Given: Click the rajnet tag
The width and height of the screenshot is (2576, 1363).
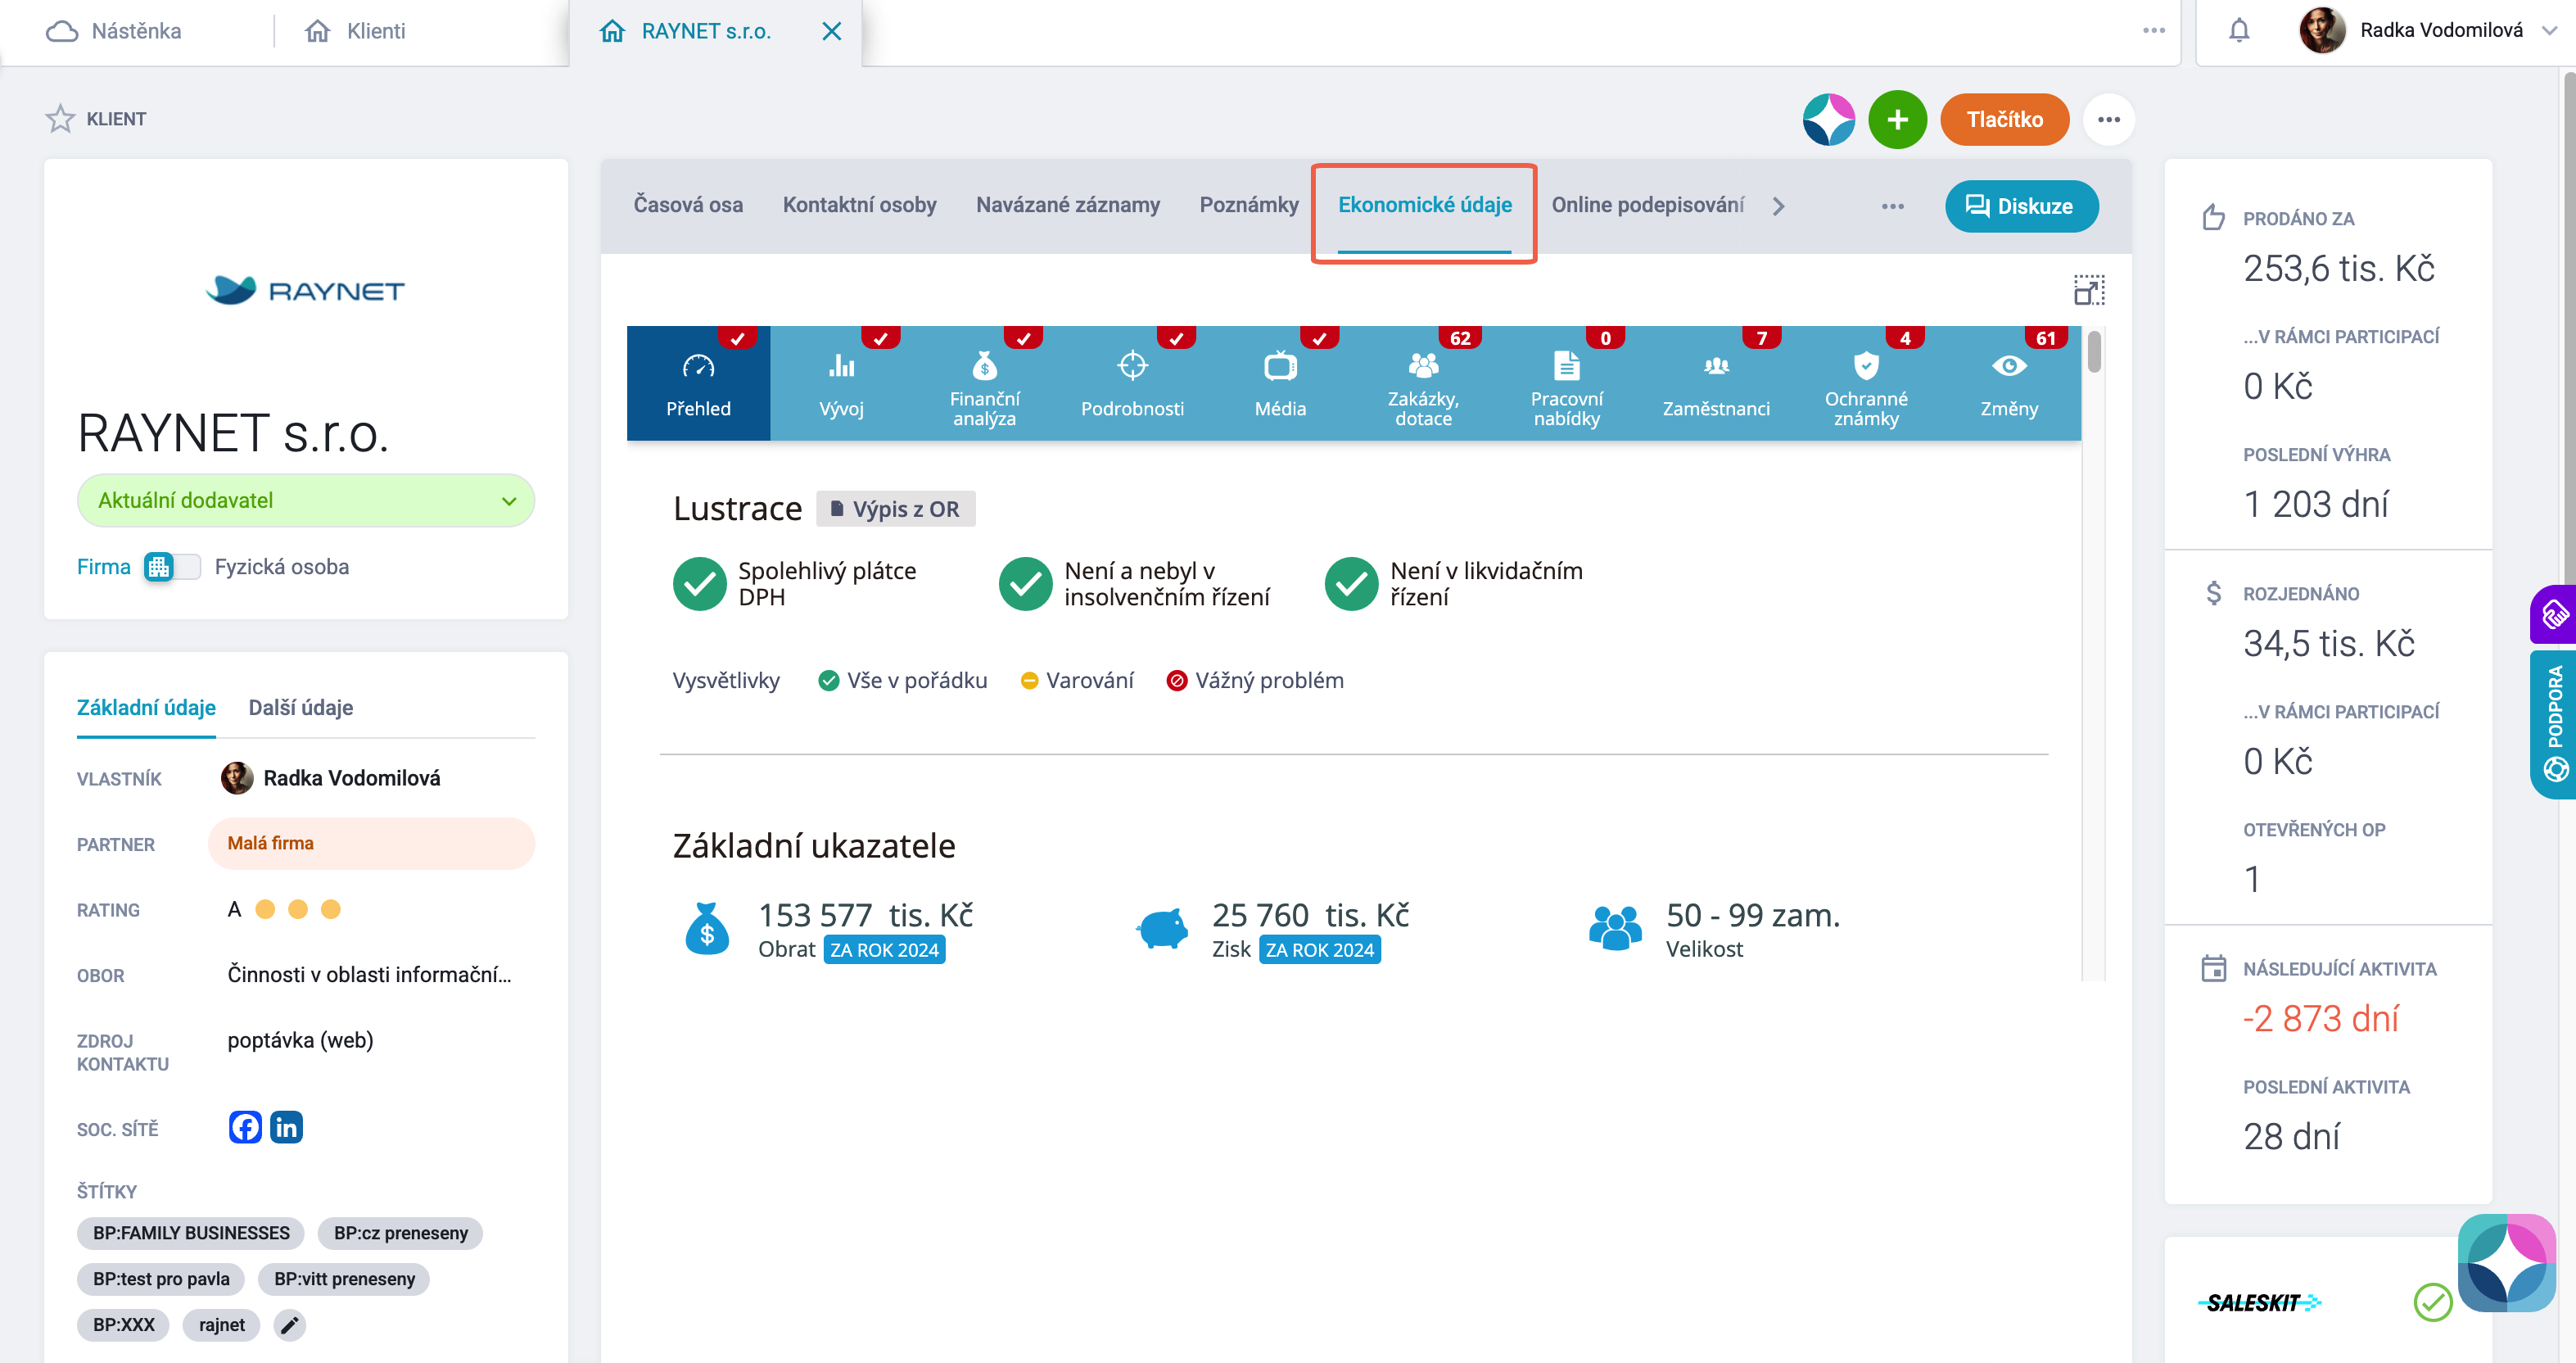Looking at the screenshot, I should pyautogui.click(x=221, y=1325).
